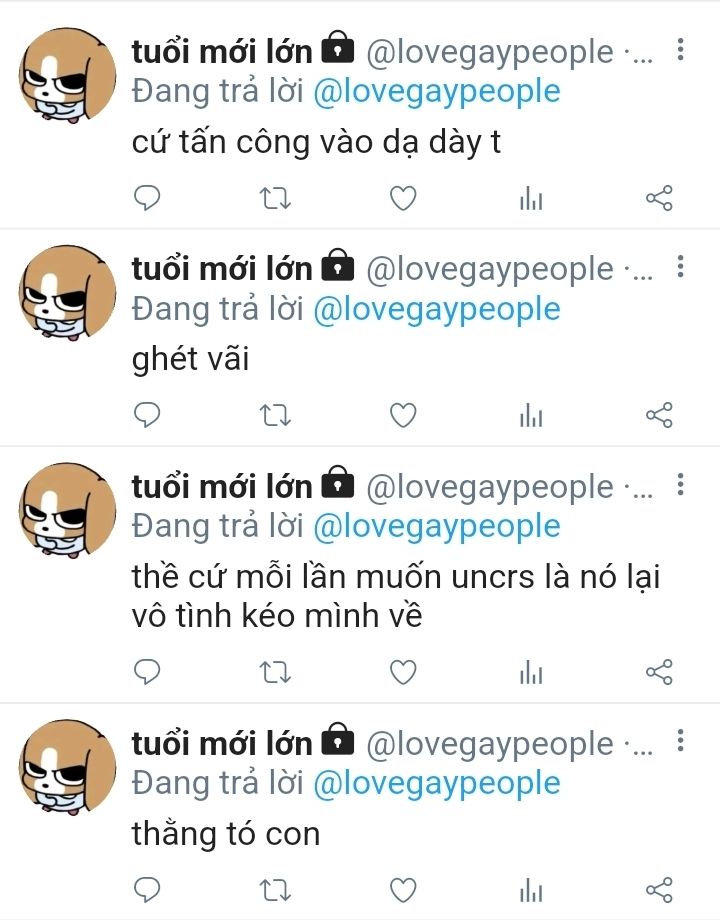Open the avatar on the "muốn uncrs" tweet
Viewport: 720px width, 920px height.
pyautogui.click(x=67, y=510)
